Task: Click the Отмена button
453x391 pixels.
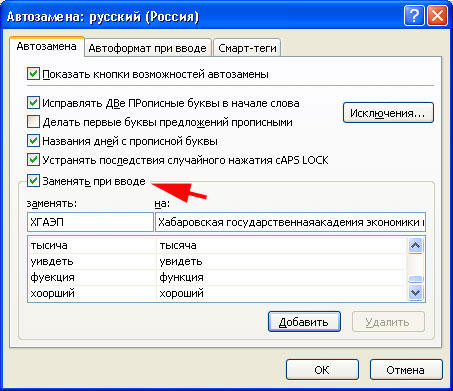Action: click(406, 370)
